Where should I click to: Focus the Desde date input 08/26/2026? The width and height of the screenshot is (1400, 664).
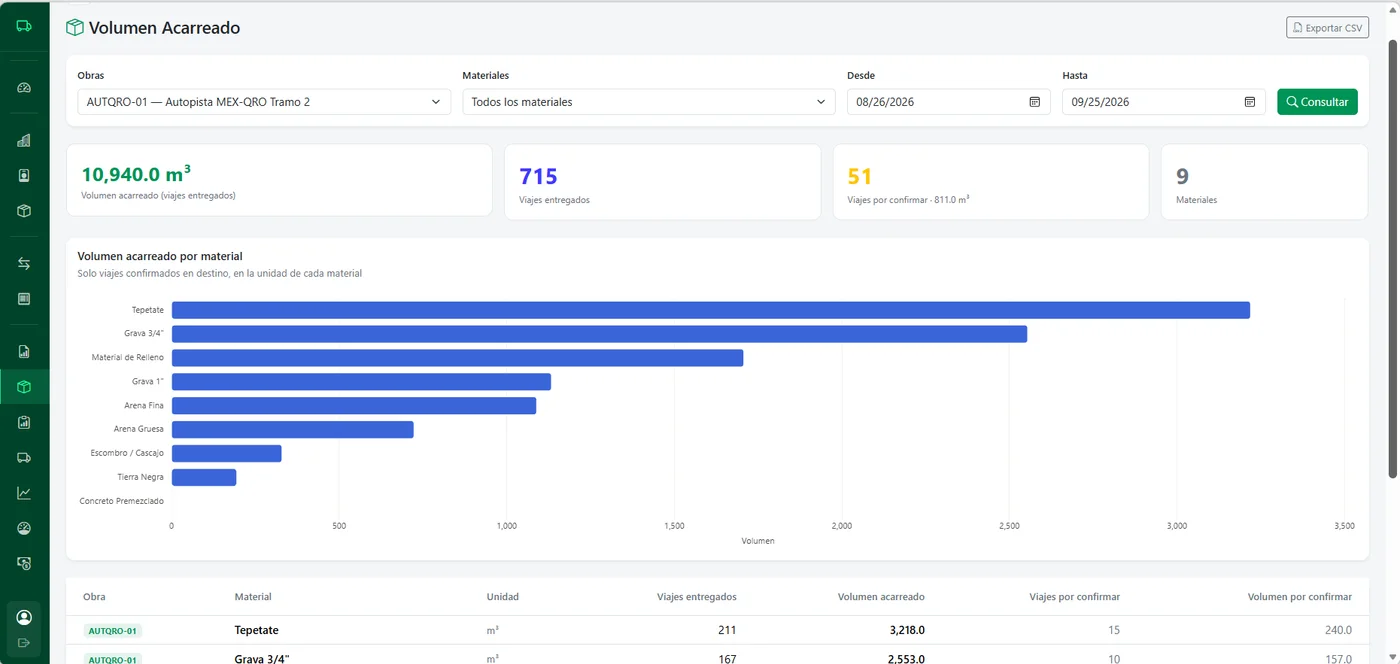click(x=948, y=102)
